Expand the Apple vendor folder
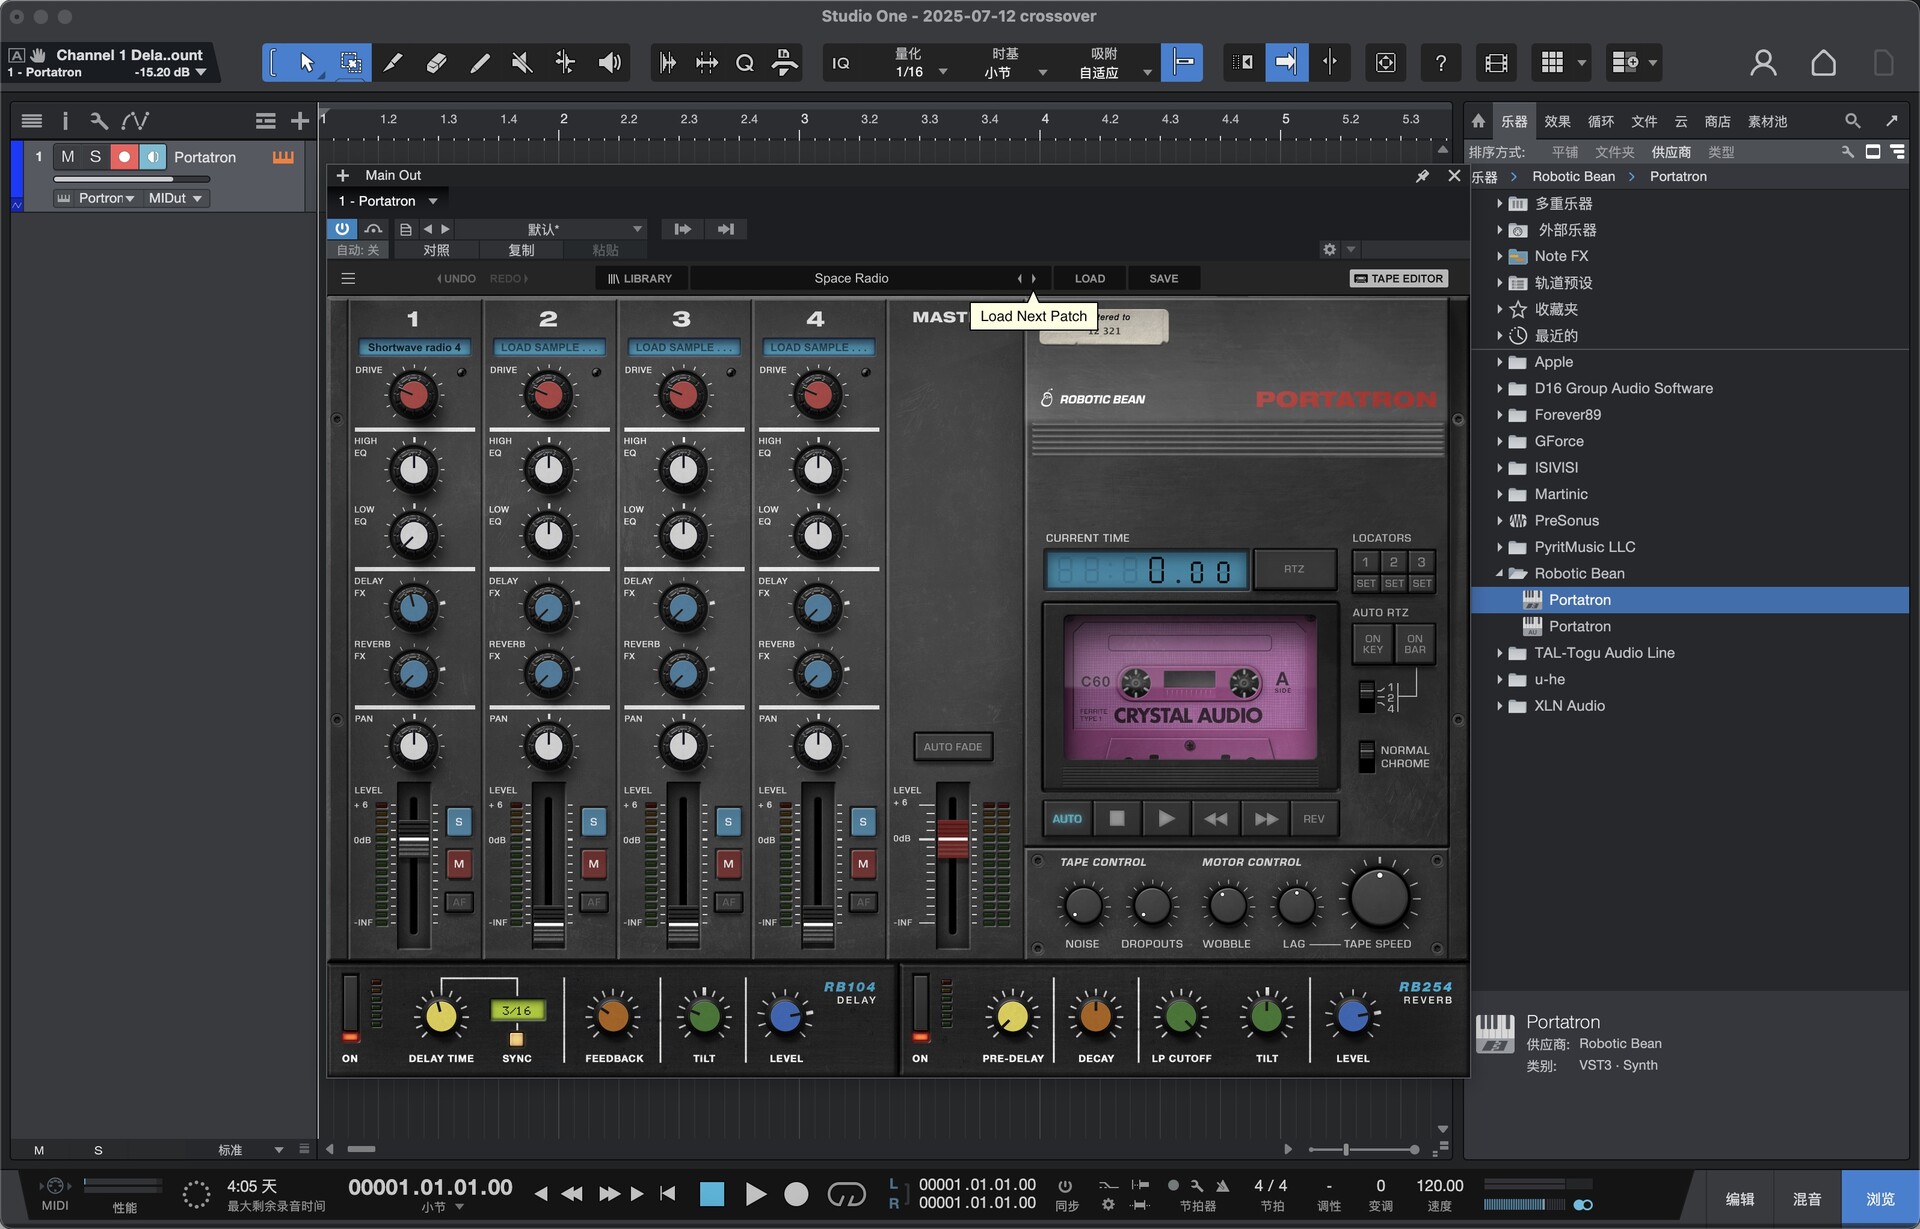This screenshot has height=1229, width=1920. (1500, 362)
